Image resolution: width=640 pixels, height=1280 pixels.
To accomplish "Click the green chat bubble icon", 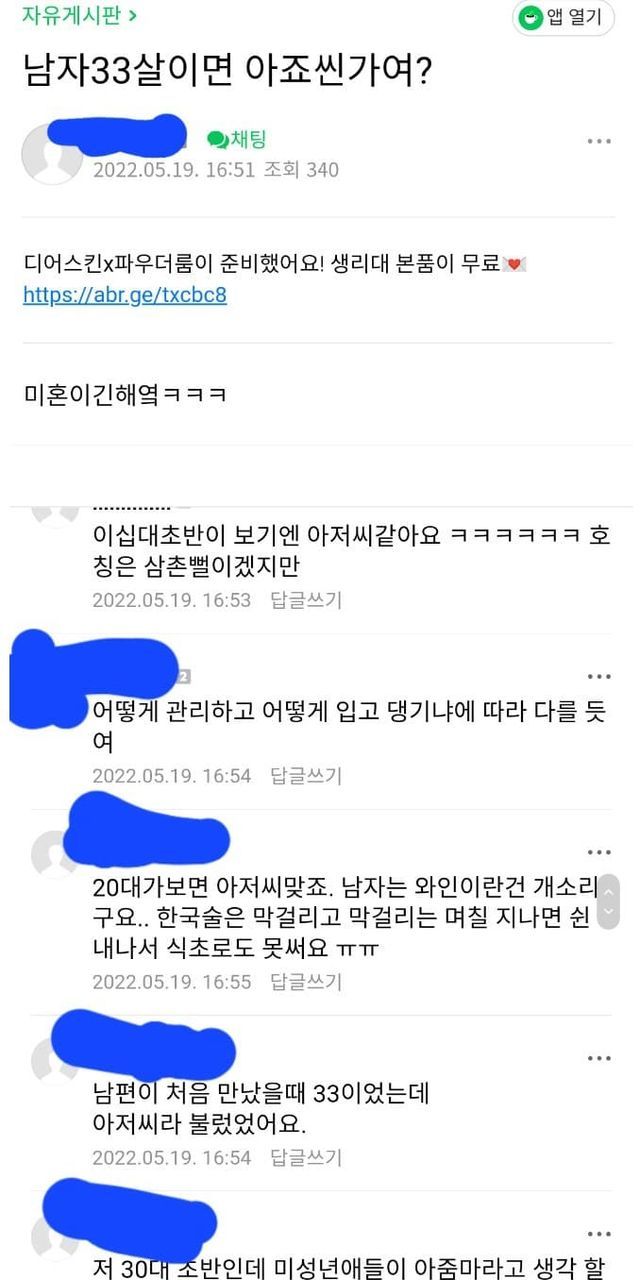I will pos(217,140).
